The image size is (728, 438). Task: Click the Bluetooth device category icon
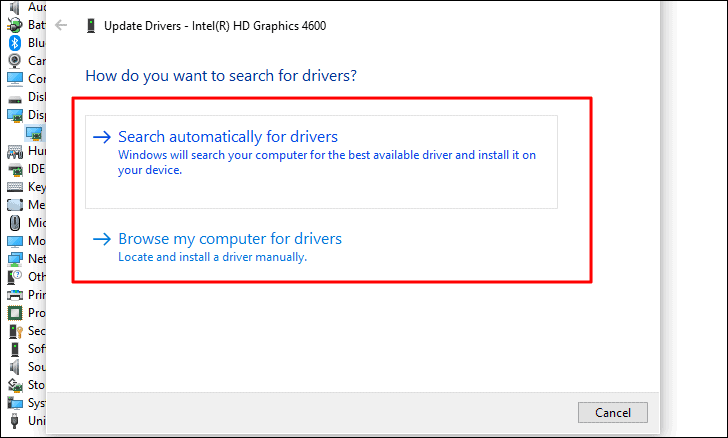[15, 43]
